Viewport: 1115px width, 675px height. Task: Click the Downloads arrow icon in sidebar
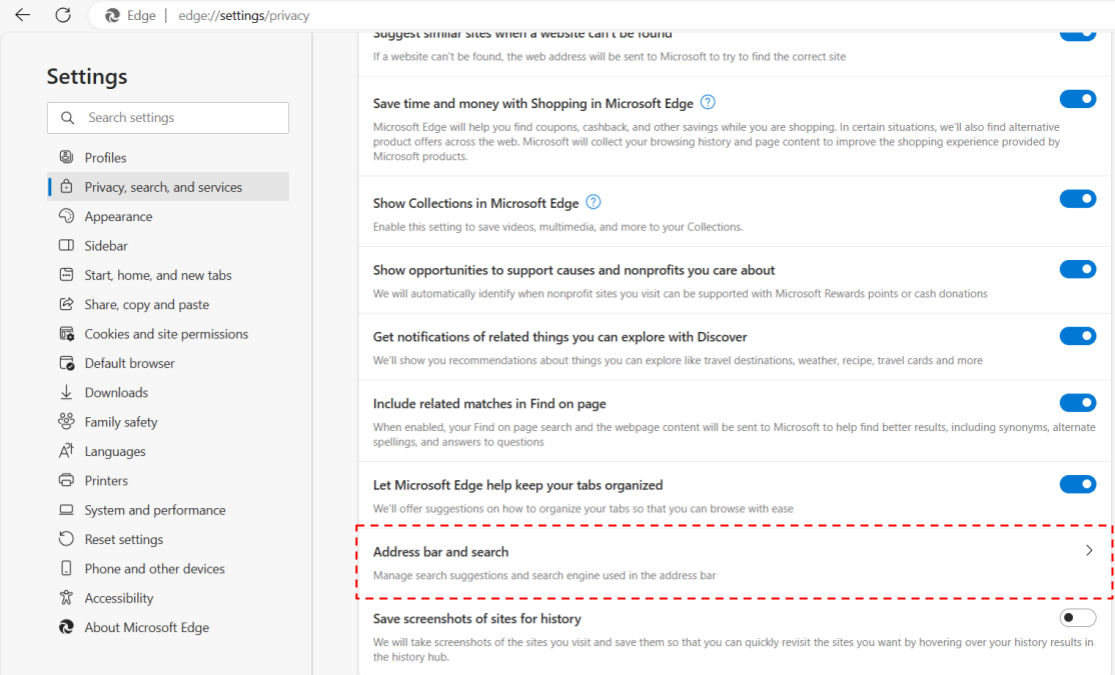[66, 392]
